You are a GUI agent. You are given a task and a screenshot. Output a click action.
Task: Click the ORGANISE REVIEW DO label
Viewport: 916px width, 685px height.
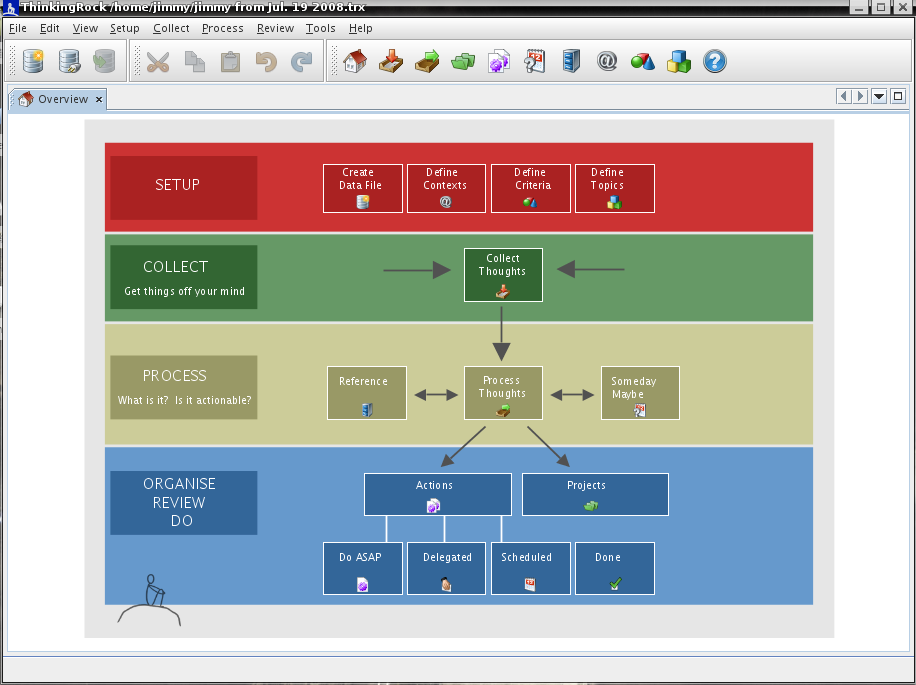(x=183, y=502)
